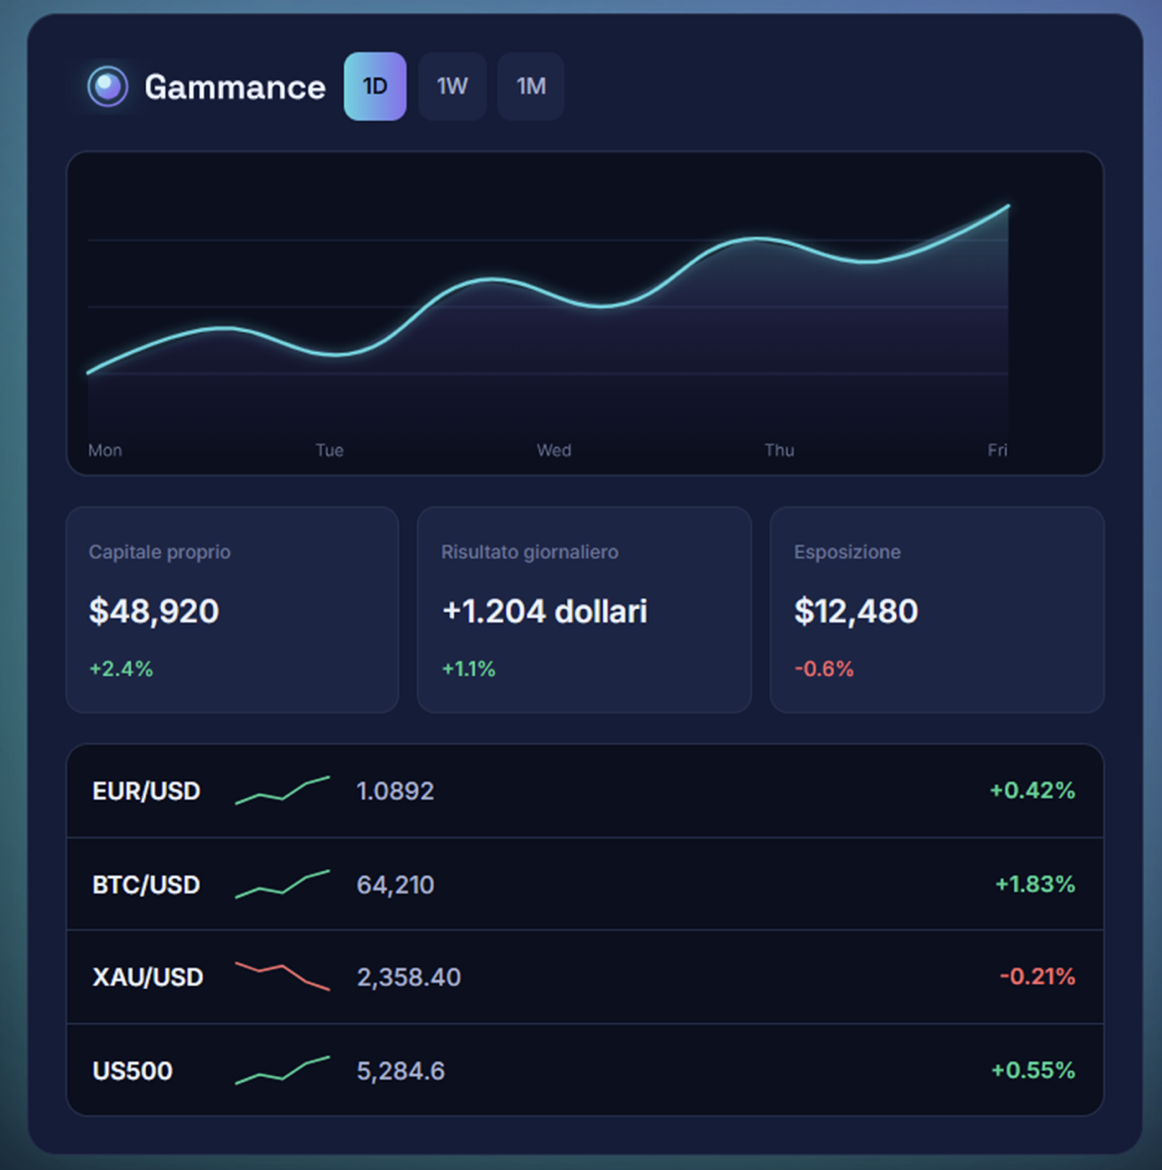Click the EUR/USD green sparkline icon
1162x1170 pixels.
282,791
